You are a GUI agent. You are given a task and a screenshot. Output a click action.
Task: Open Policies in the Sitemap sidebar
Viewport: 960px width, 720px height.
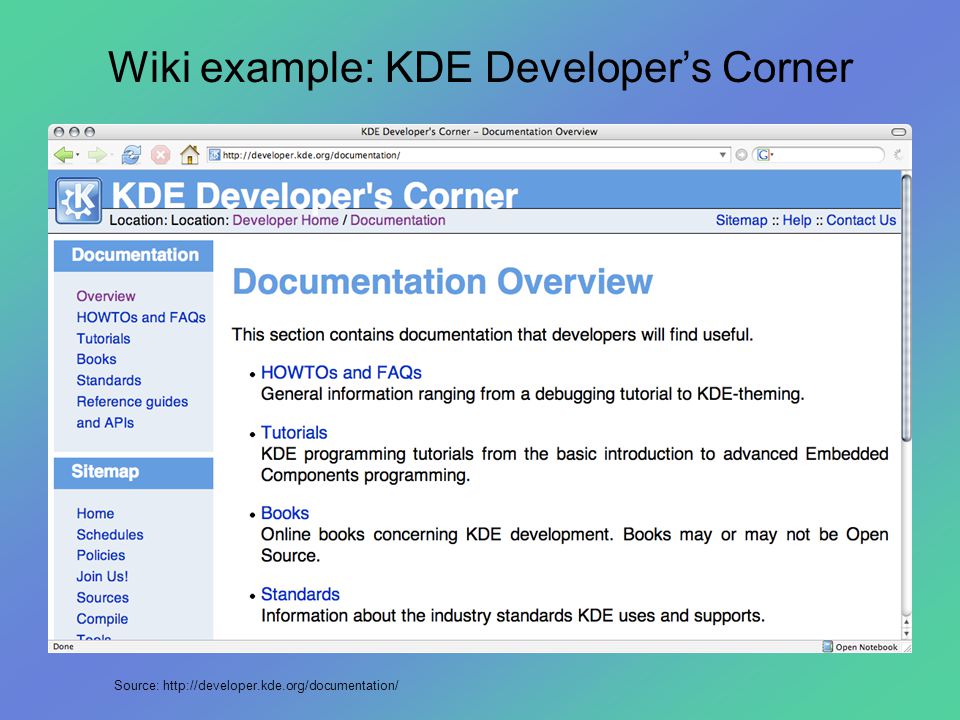(101, 555)
